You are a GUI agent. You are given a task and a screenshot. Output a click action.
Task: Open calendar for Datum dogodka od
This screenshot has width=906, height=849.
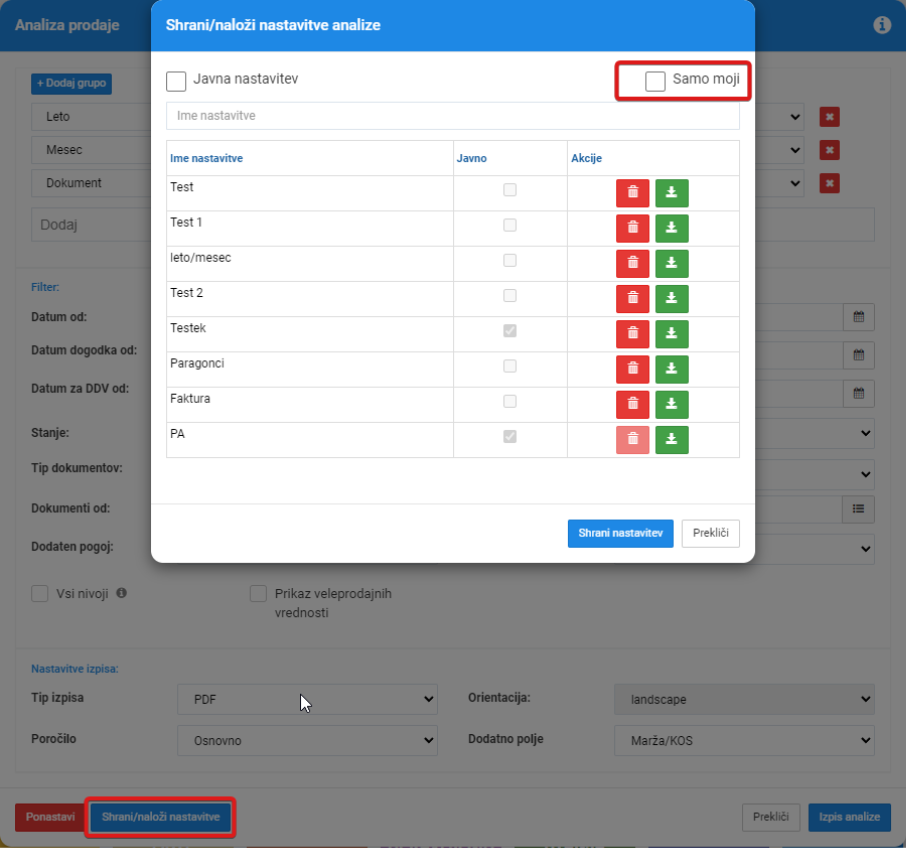859,355
